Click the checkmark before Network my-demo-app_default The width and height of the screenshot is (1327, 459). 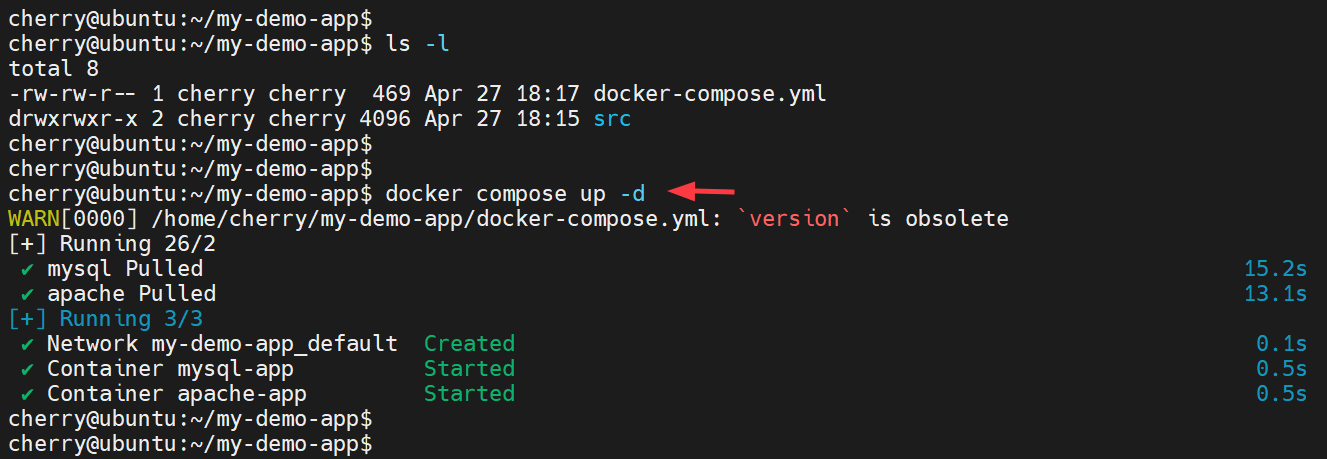[x=28, y=344]
